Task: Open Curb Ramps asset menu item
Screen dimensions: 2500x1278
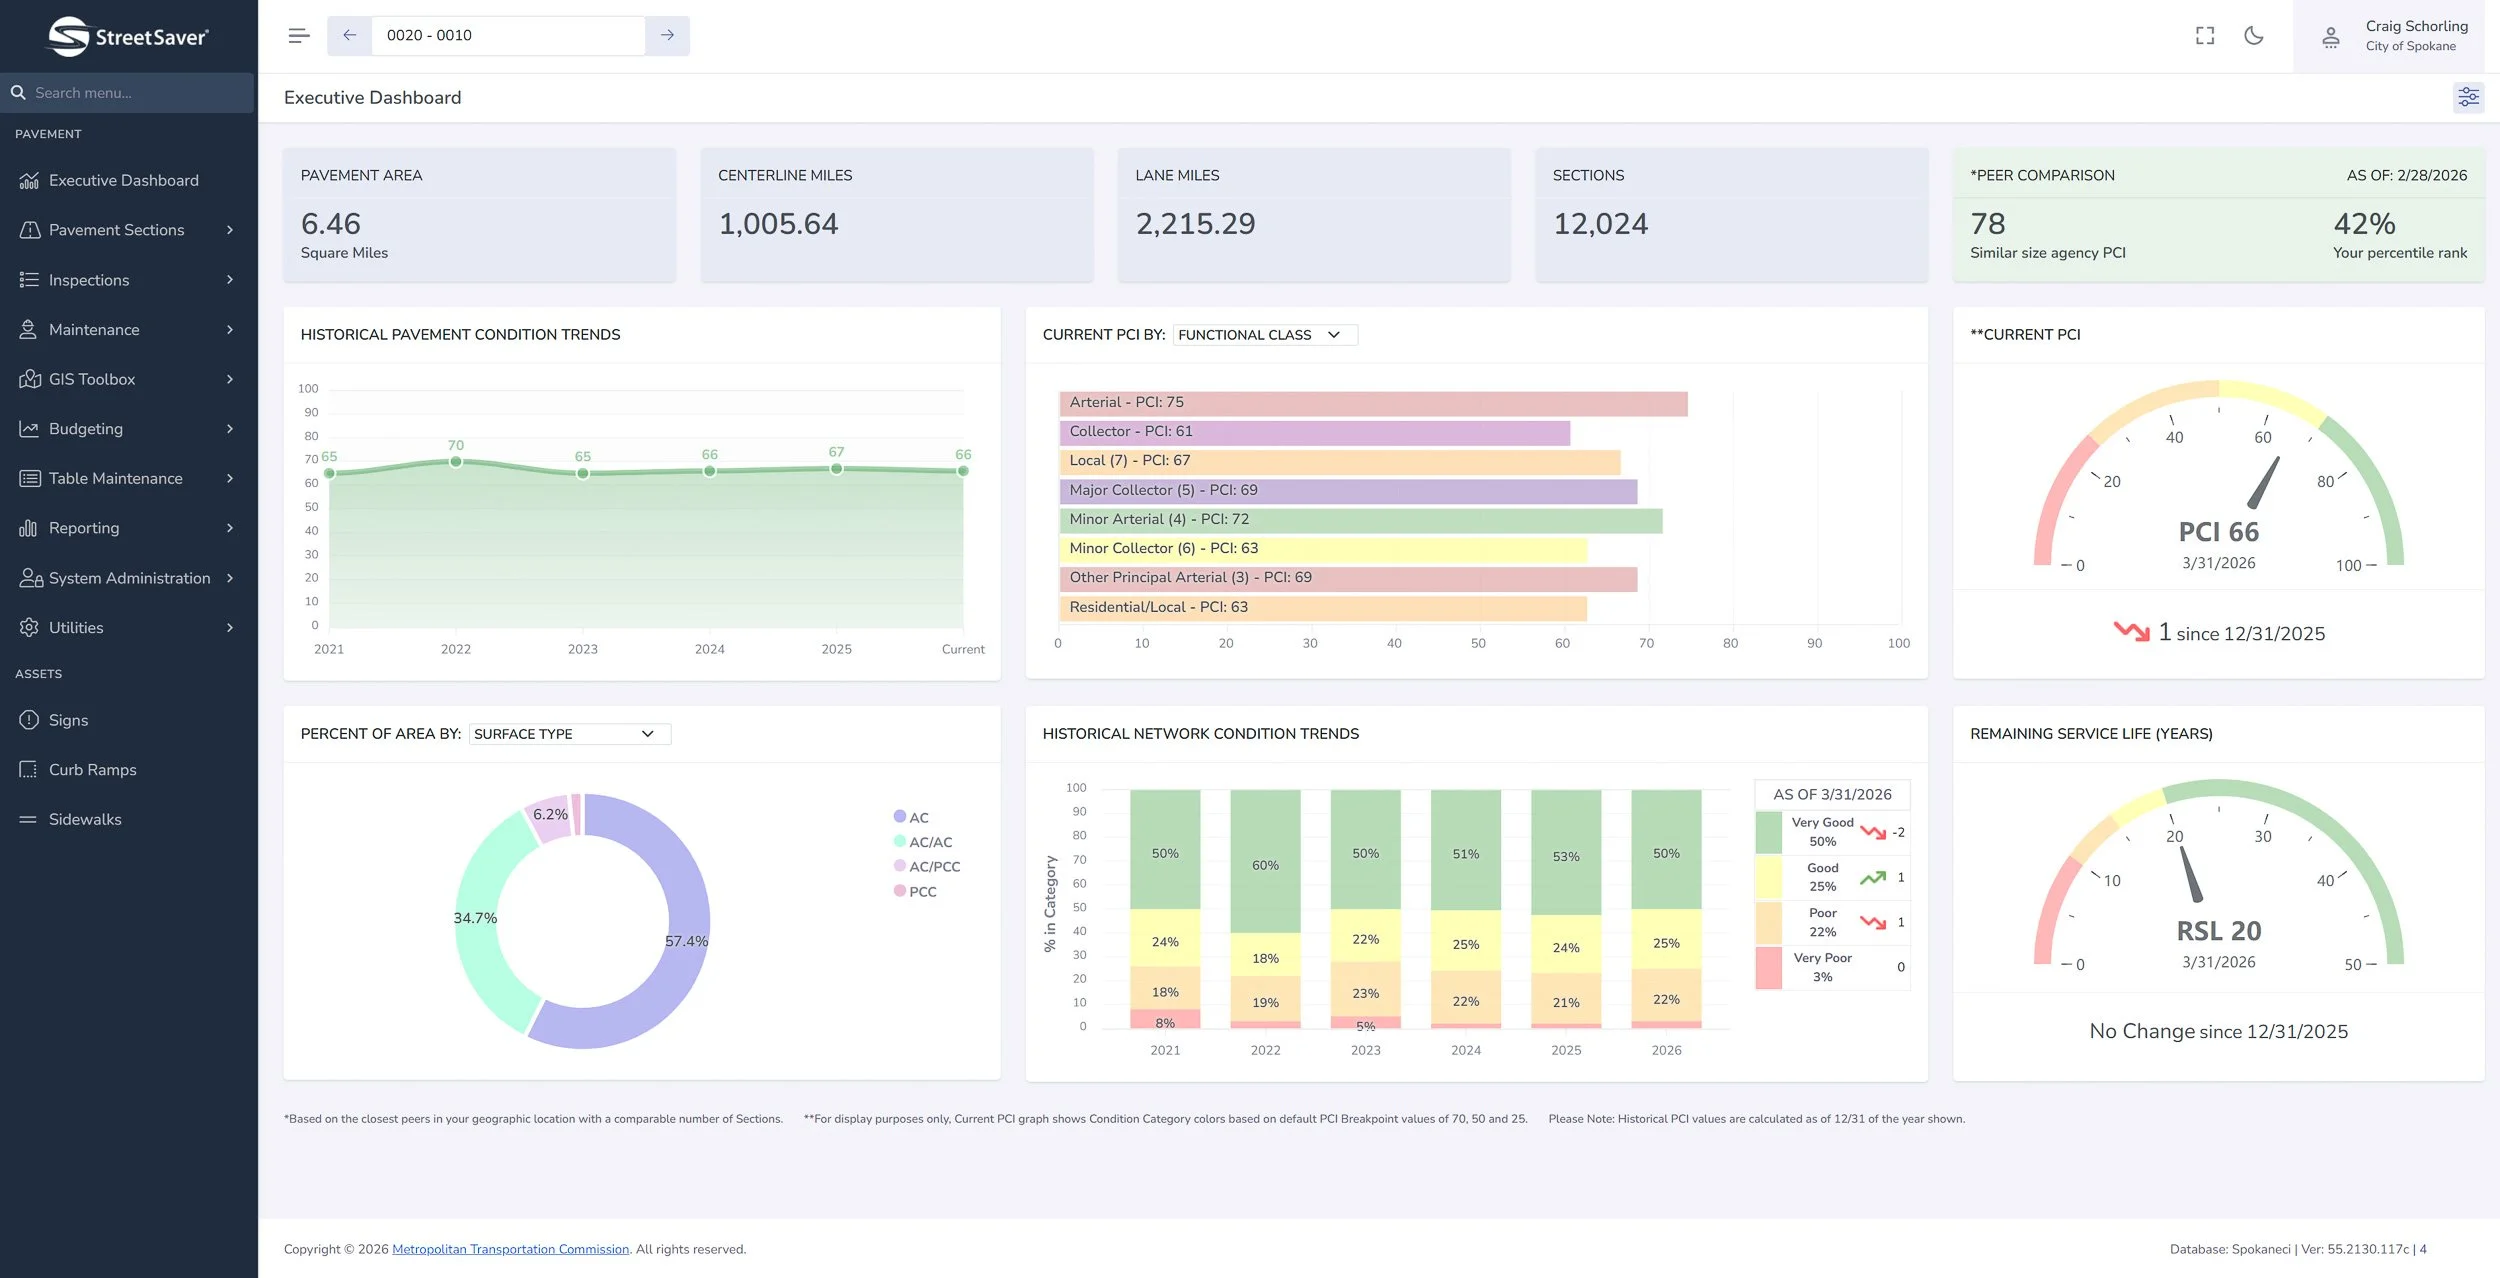Action: [93, 770]
